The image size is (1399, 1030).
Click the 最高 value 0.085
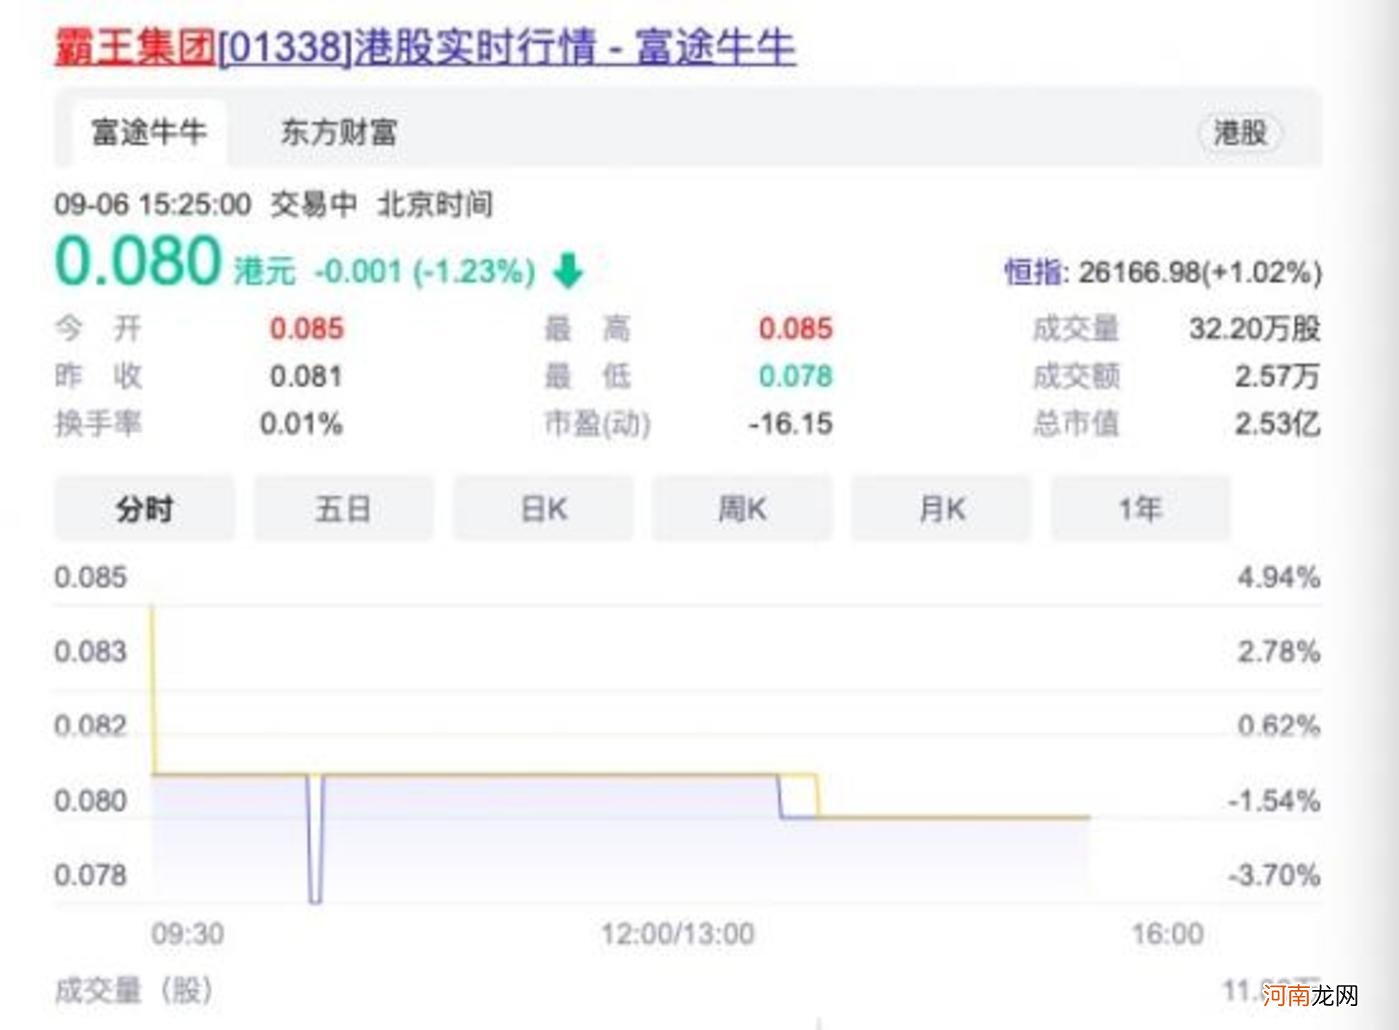click(x=796, y=328)
